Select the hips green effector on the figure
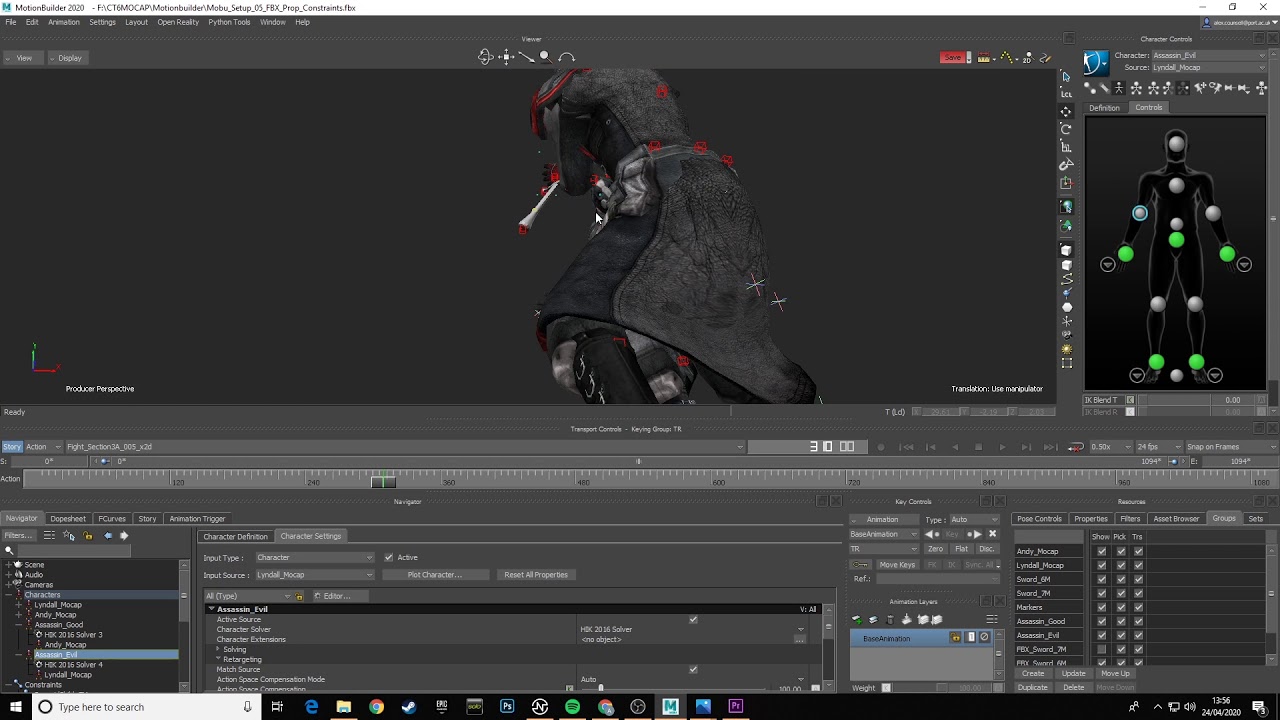Viewport: 1280px width, 720px height. tap(1176, 240)
